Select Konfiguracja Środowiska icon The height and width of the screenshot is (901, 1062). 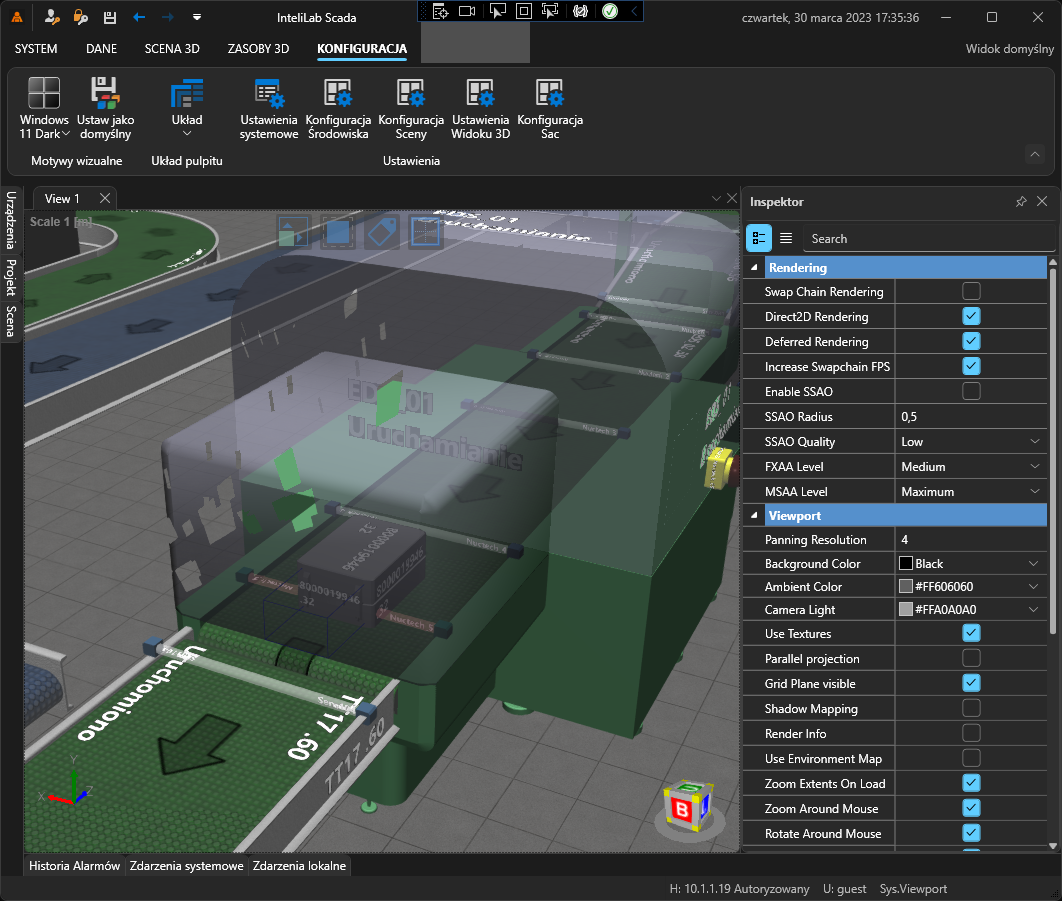tap(338, 105)
